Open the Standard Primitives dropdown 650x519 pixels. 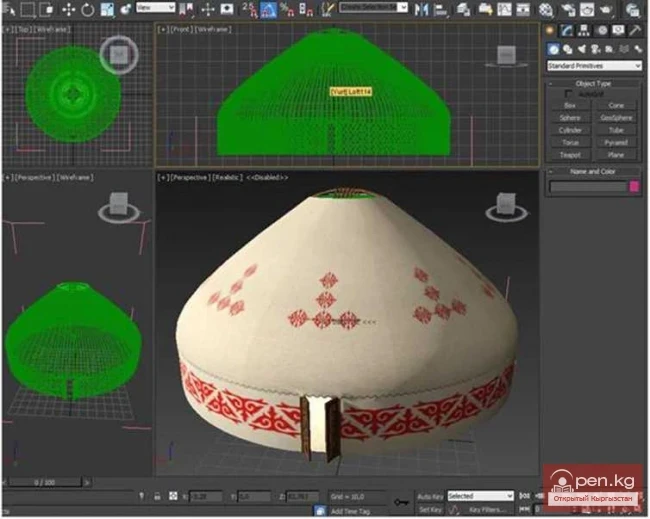coord(594,66)
